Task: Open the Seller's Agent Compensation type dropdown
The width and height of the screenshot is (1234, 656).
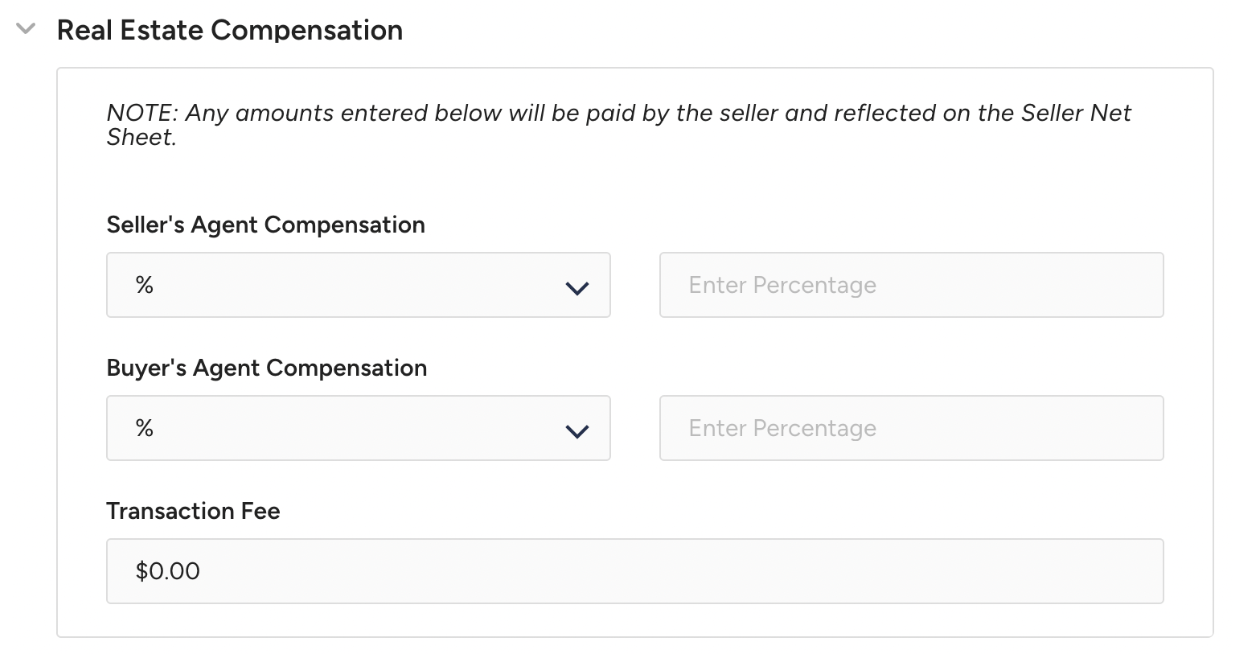Action: 358,285
